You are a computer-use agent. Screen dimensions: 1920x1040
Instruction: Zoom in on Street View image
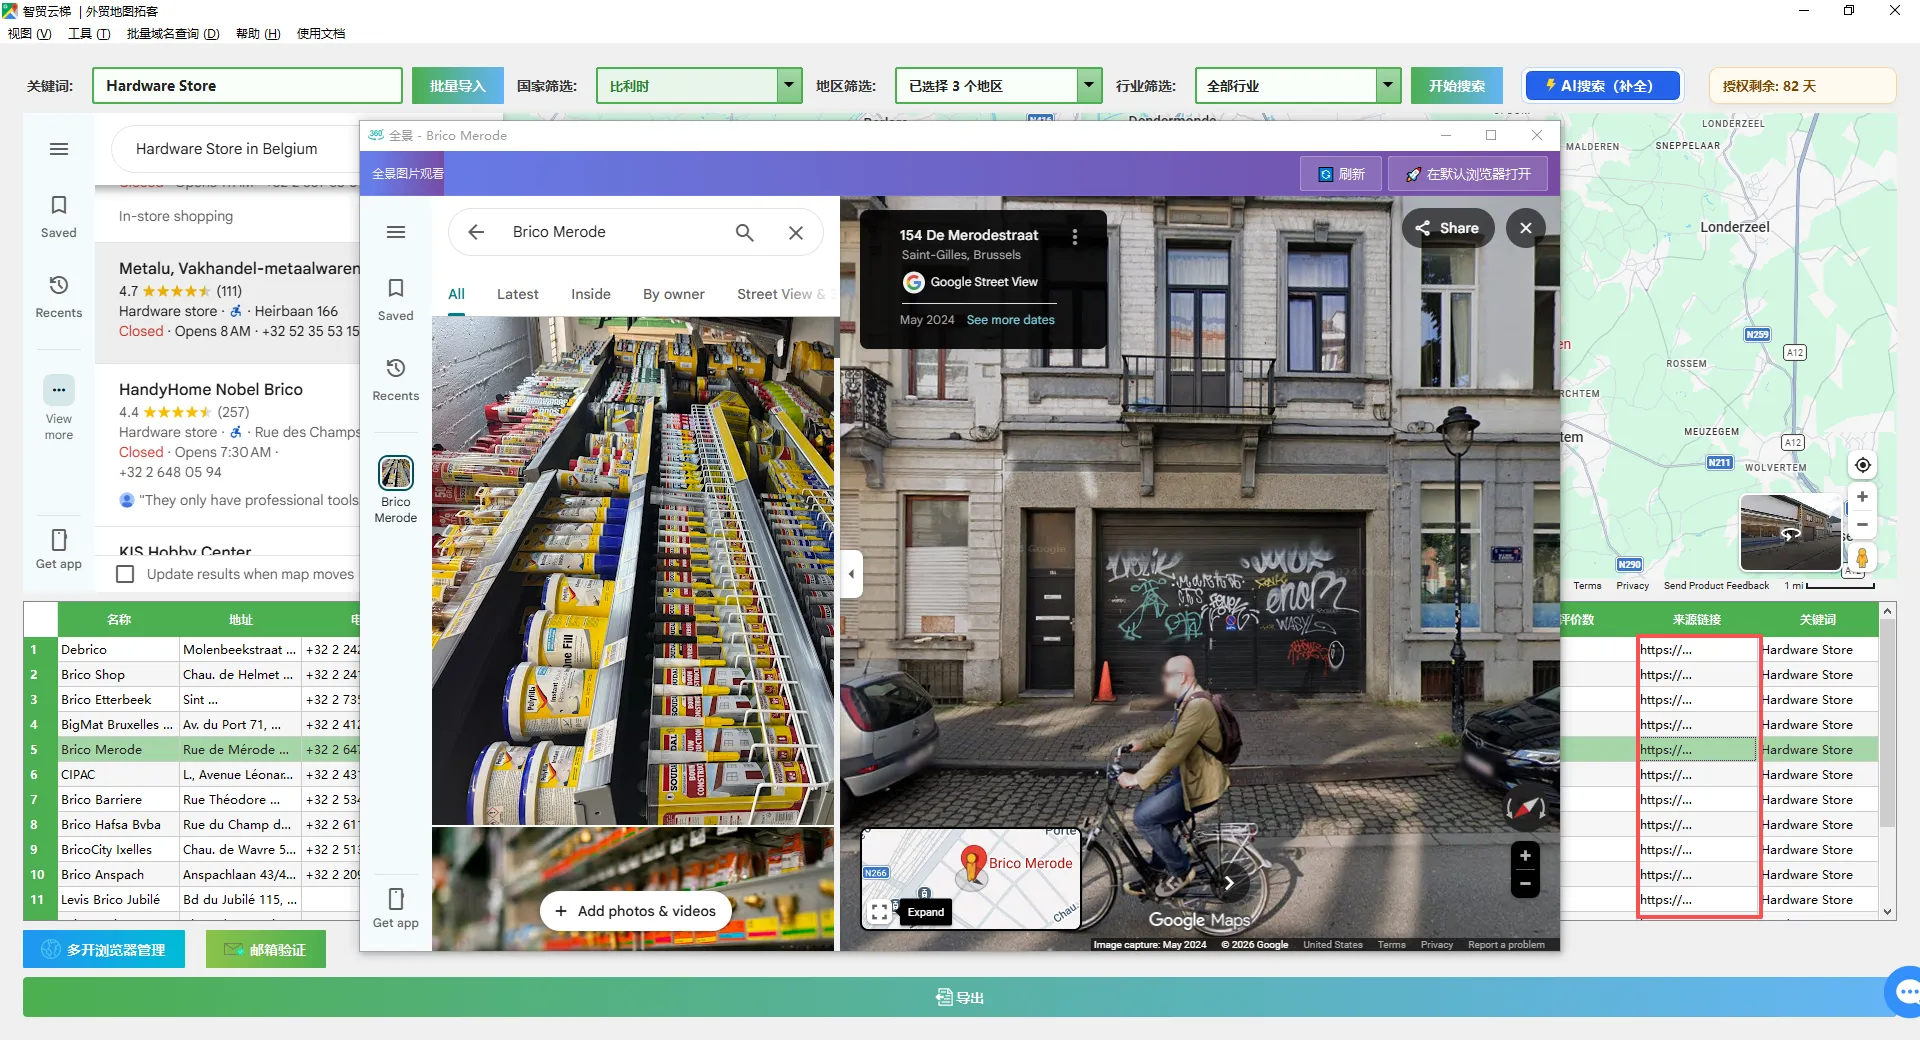1525,856
